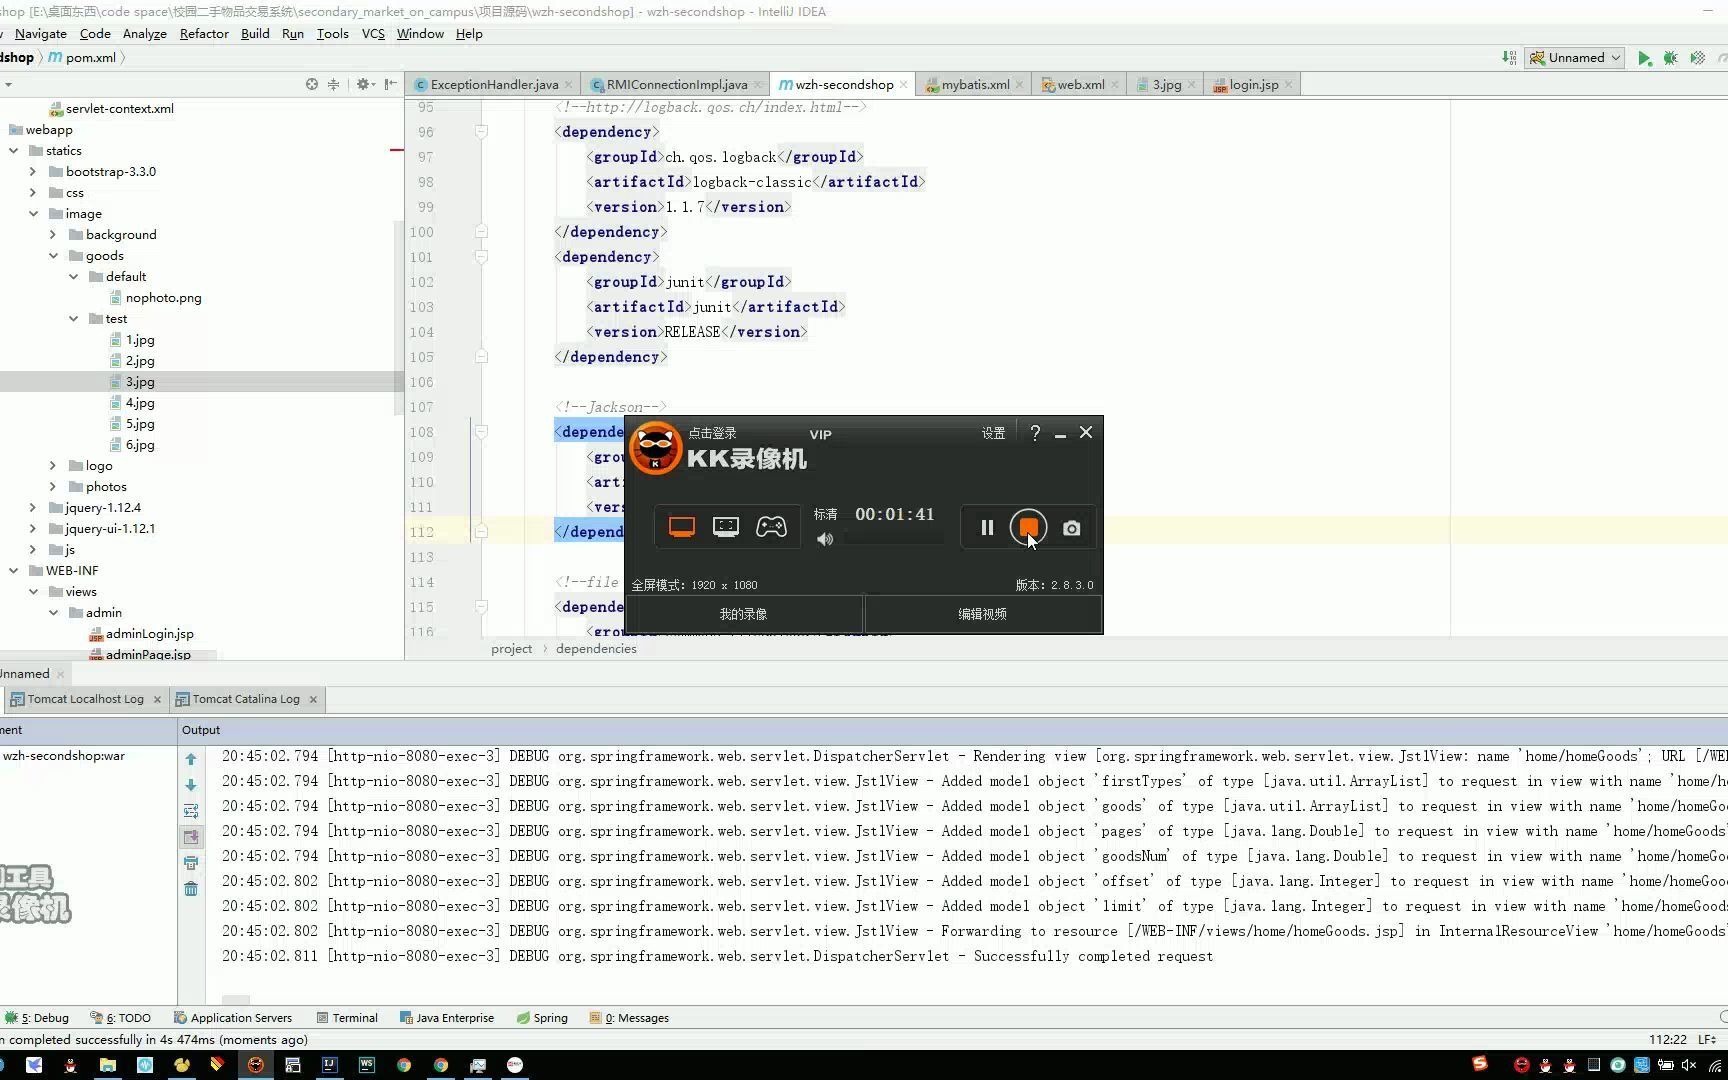
Task: Expand the background folder
Action: (53, 235)
